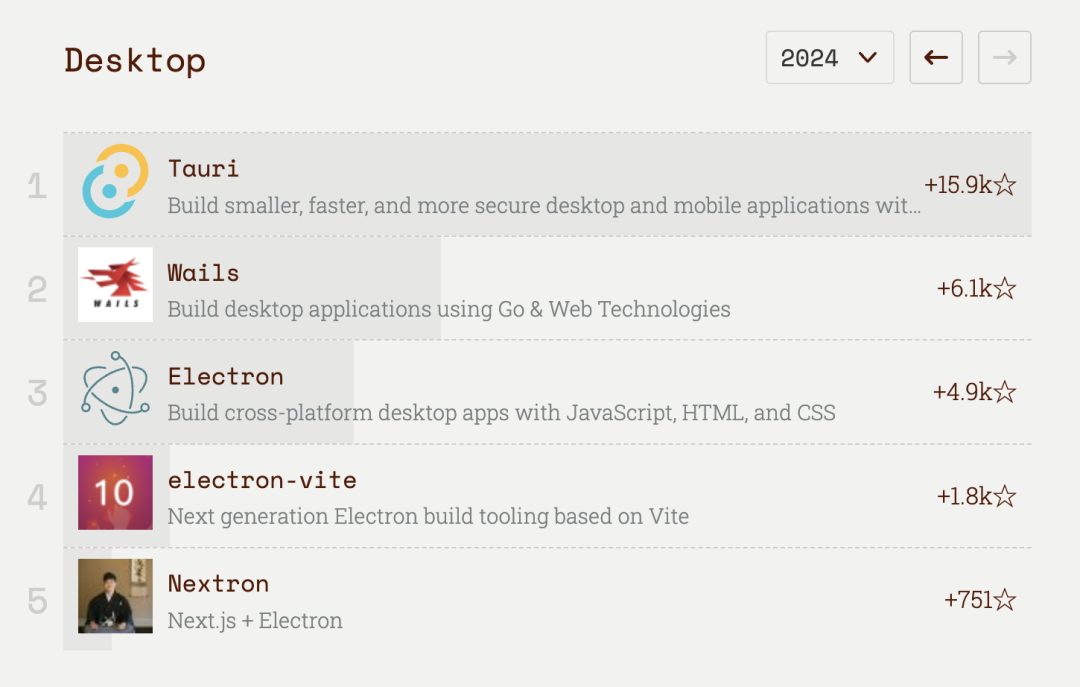Screen dimensions: 1080x687
Task: Click the +15.9k star count
Action: click(x=958, y=185)
